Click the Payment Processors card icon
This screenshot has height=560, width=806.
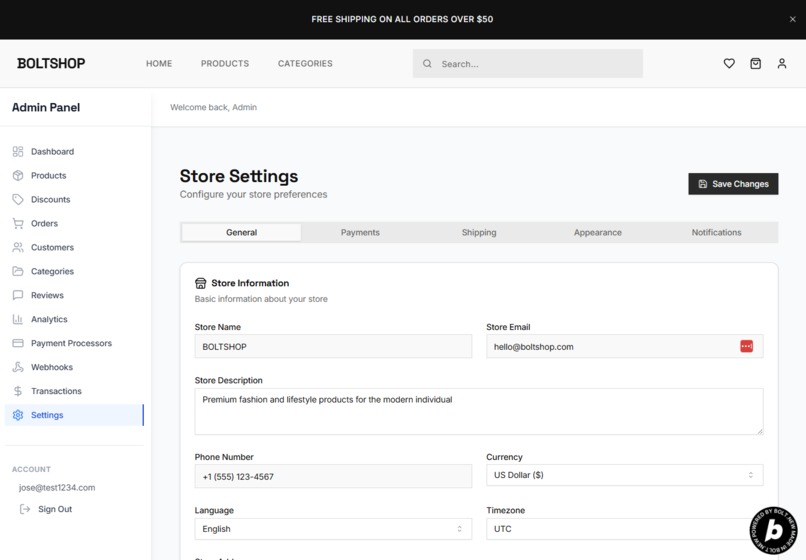tap(18, 343)
